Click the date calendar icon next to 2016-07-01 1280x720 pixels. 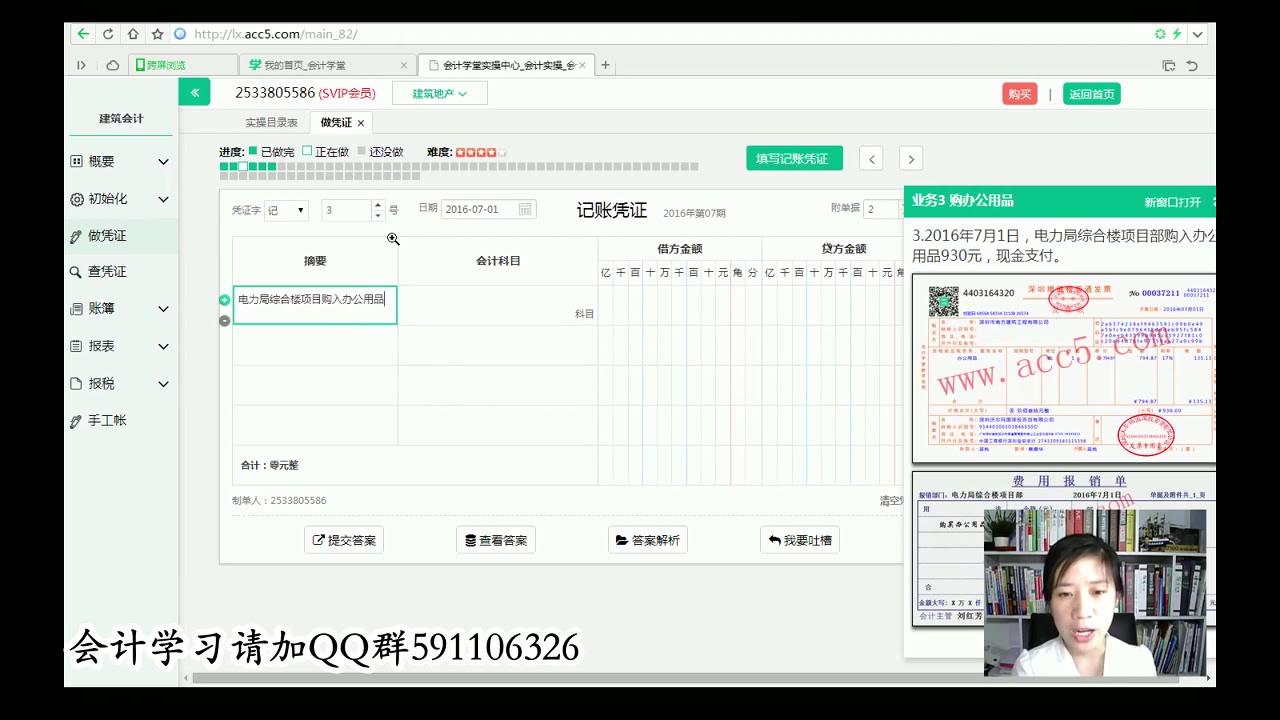tap(525, 209)
